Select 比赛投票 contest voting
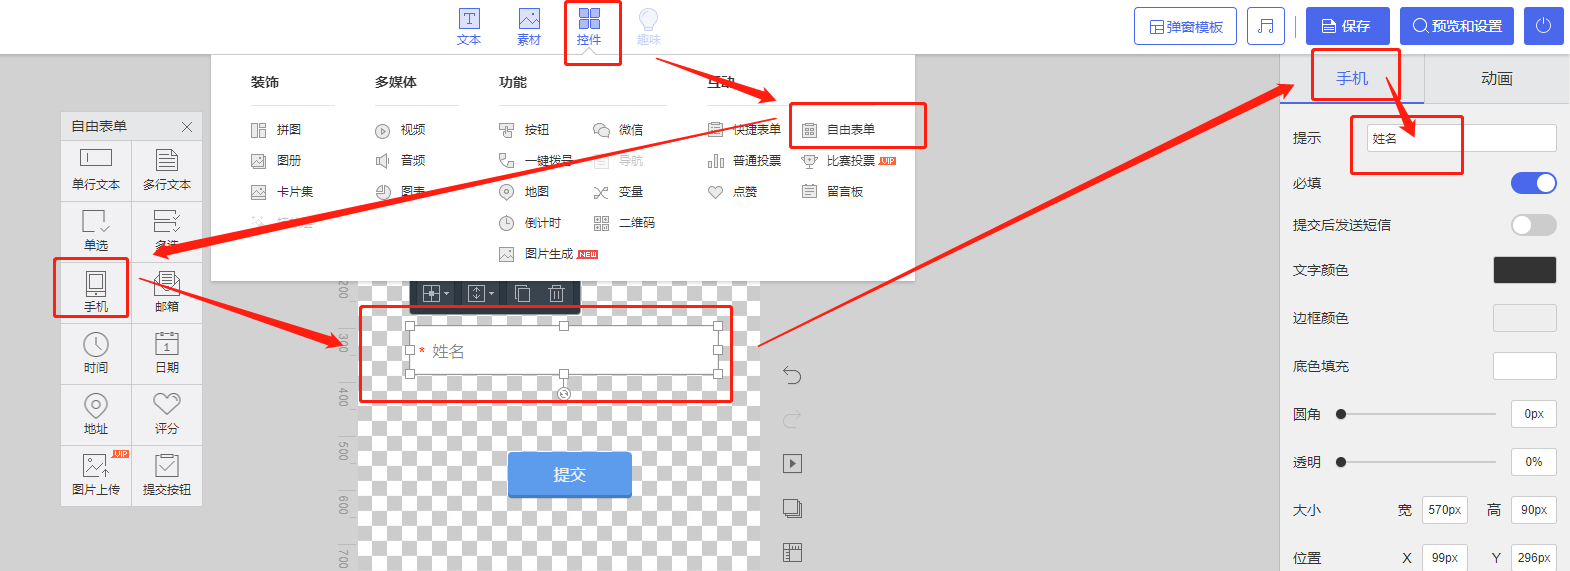 click(x=849, y=161)
